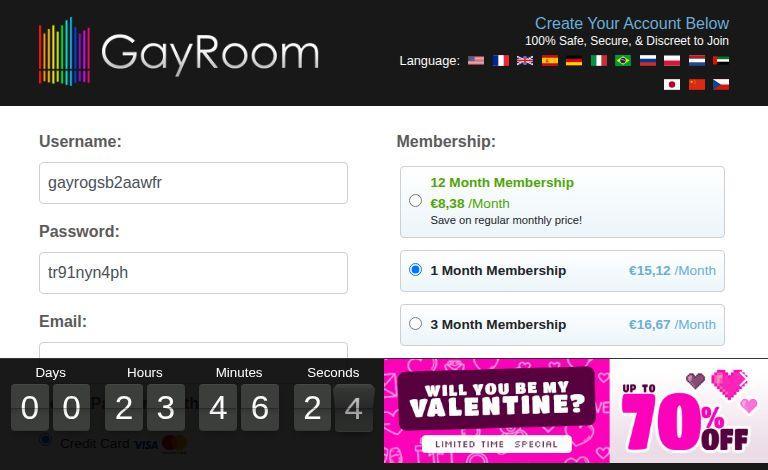Viewport: 768px width, 470px height.
Task: Open the GayRoom logo homepage link
Action: [179, 52]
